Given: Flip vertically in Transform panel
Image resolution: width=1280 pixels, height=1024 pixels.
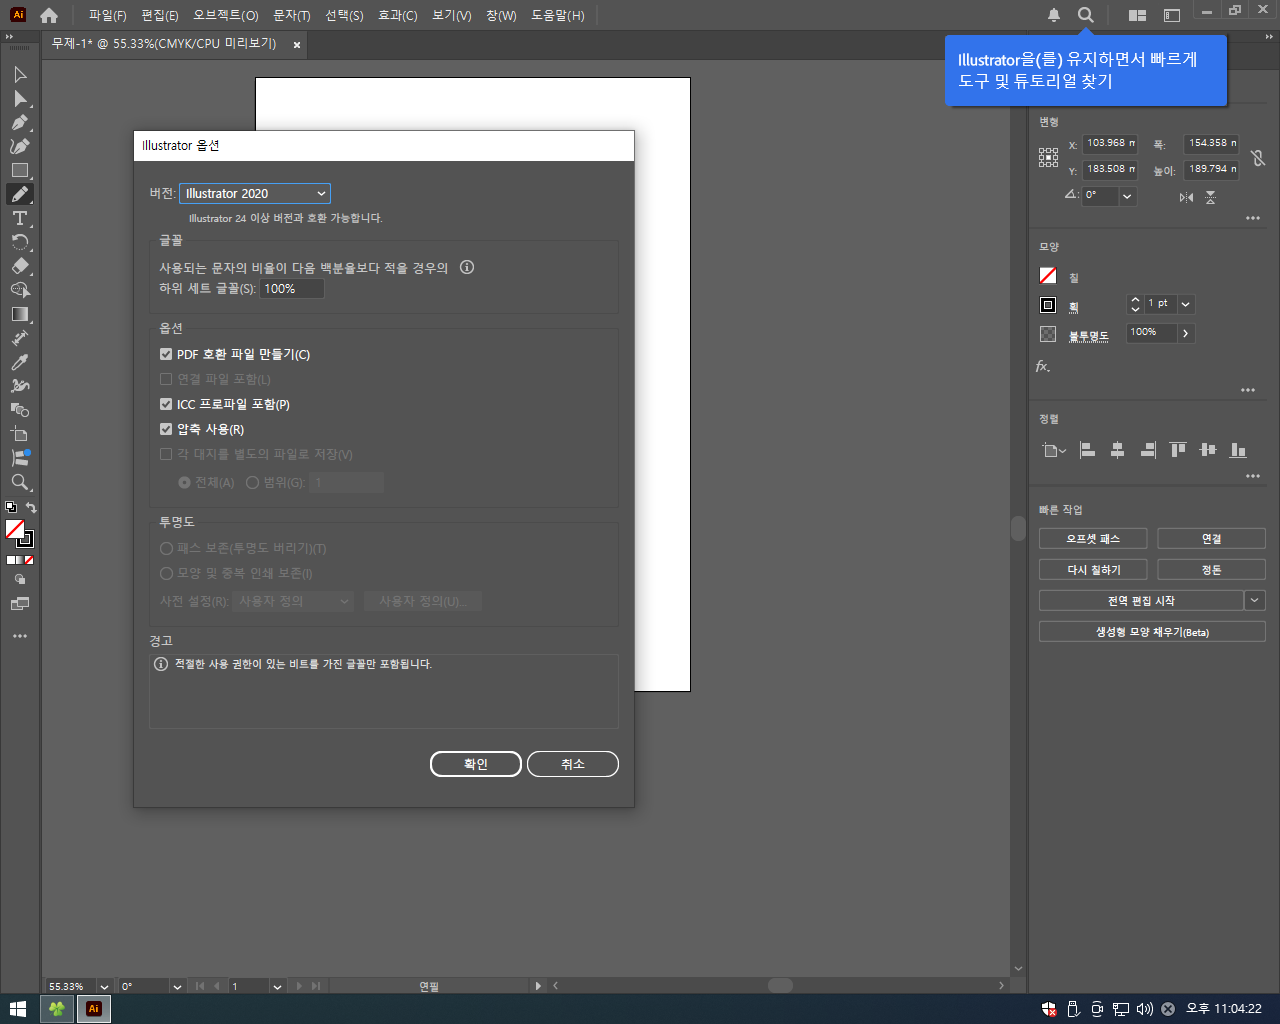Looking at the screenshot, I should [1210, 197].
